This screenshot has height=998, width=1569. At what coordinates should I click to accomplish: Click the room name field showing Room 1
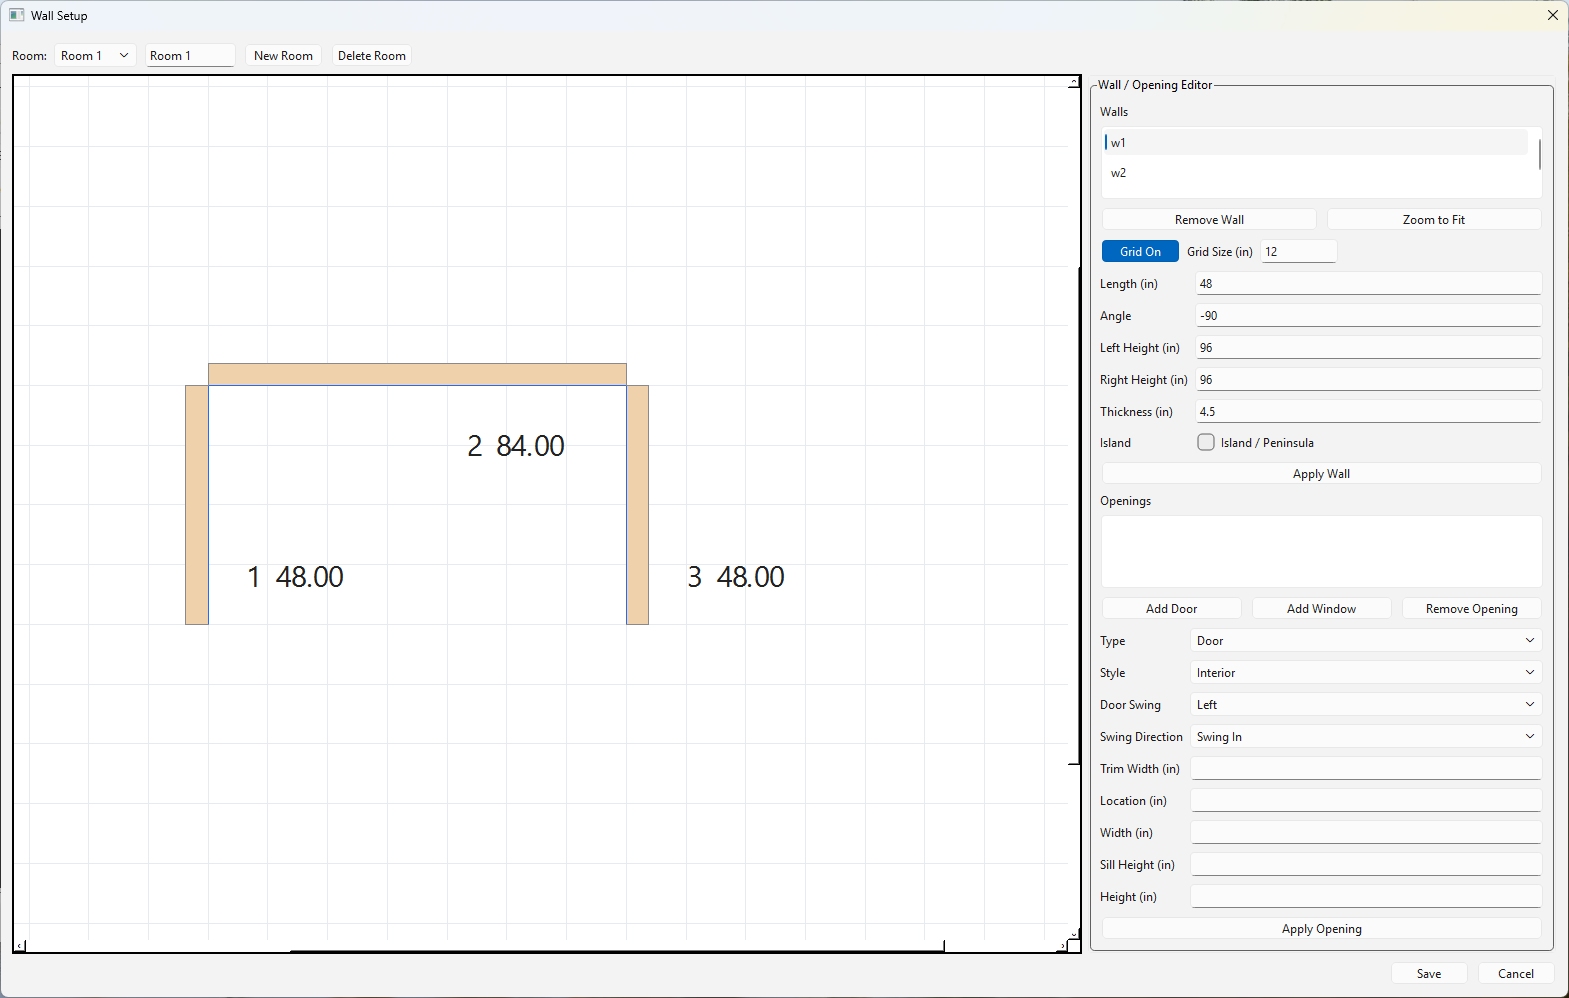190,56
